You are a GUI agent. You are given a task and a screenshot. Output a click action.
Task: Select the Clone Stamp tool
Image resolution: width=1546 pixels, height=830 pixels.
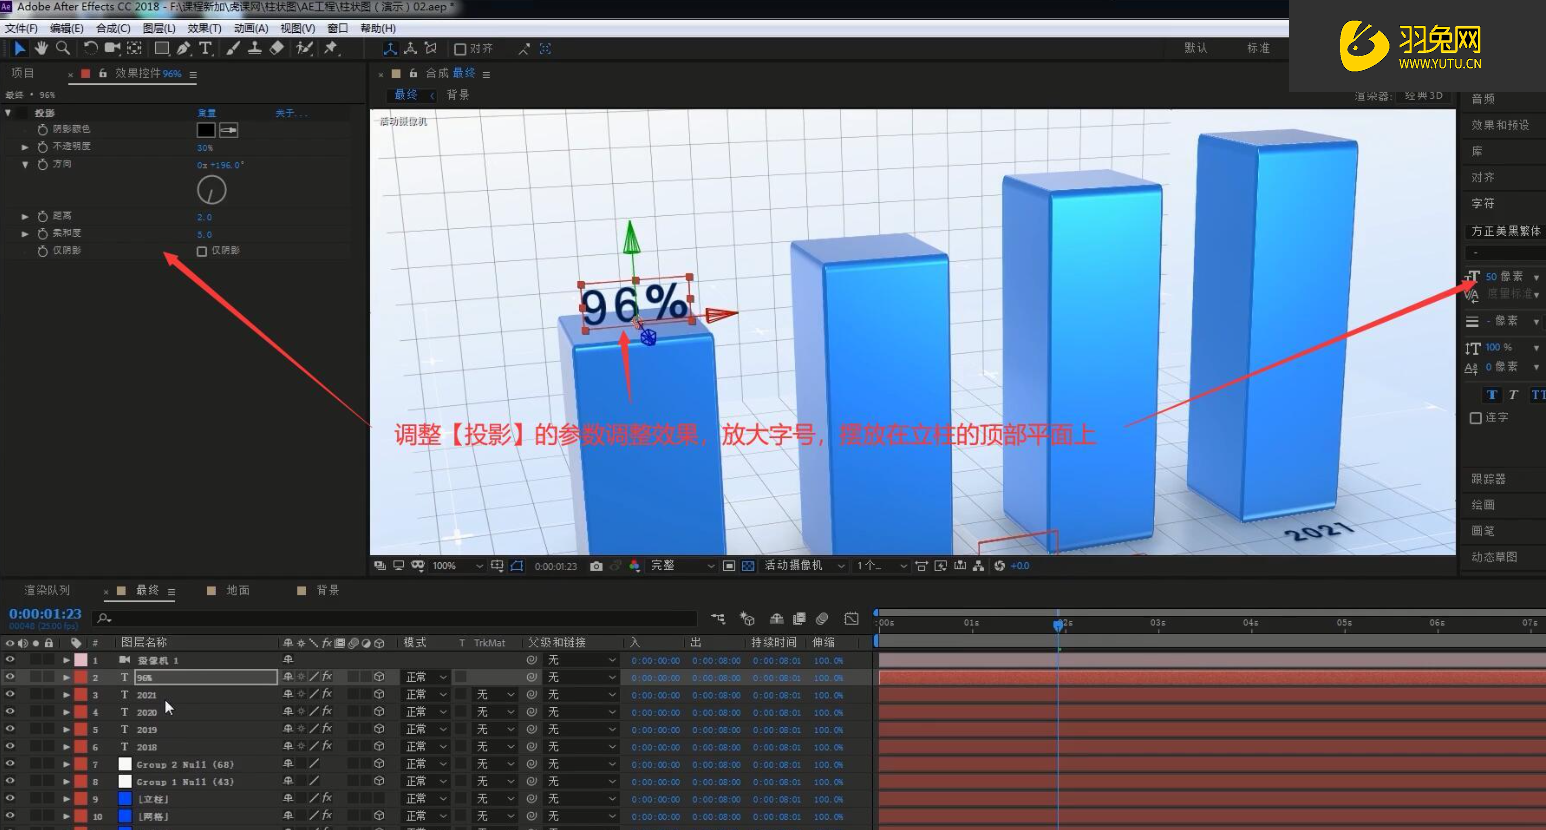[x=253, y=48]
